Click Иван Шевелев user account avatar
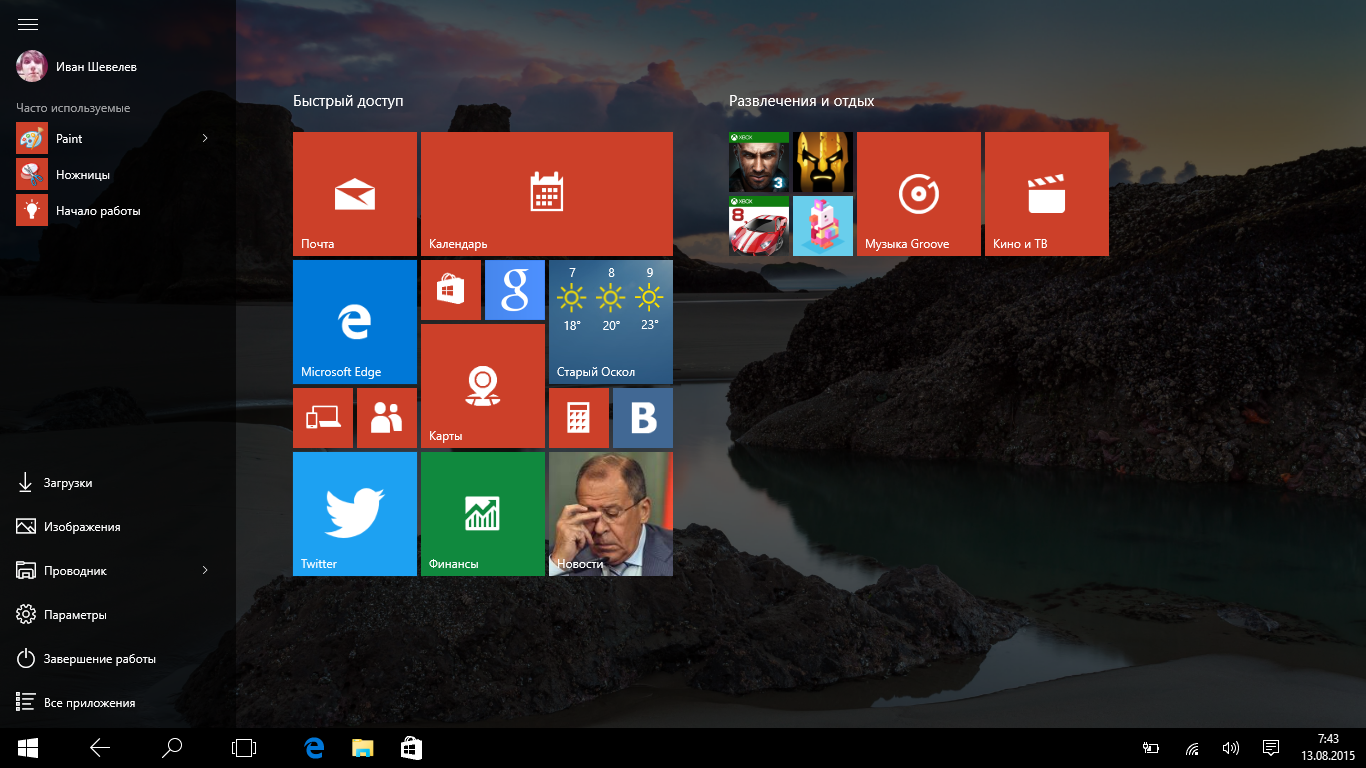The width and height of the screenshot is (1366, 768). point(32,66)
